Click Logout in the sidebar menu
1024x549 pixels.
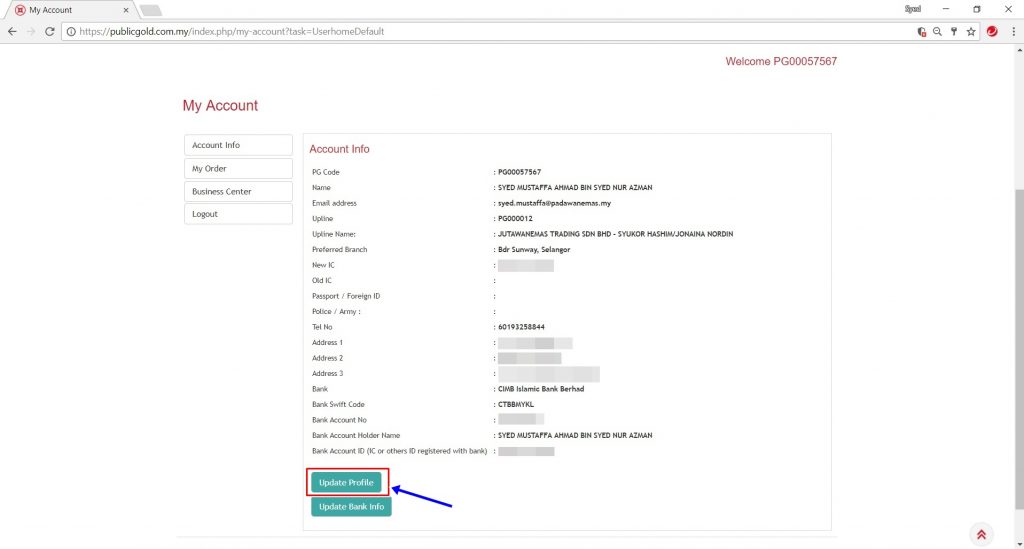pyautogui.click(x=238, y=214)
